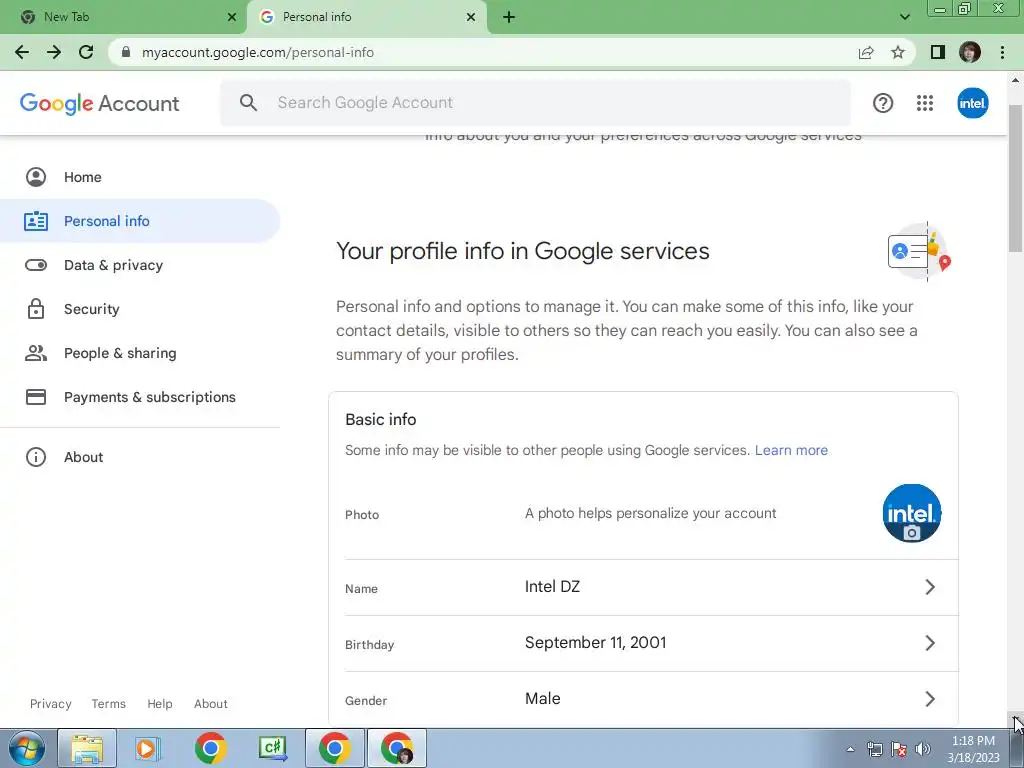Viewport: 1024px width, 768px height.
Task: Open Data & privacy in the sidebar
Action: 140,265
